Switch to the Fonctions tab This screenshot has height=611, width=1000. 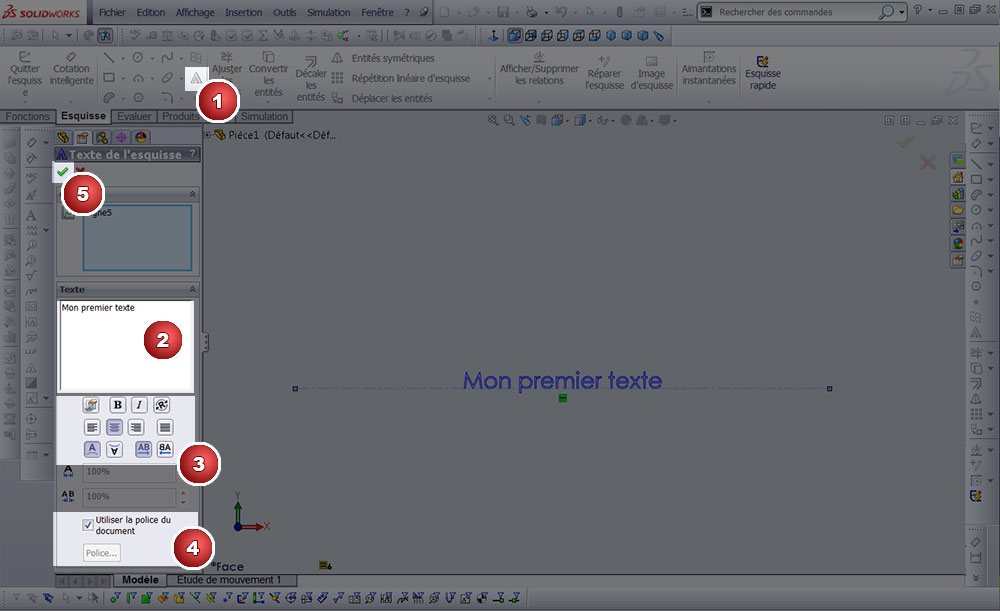[x=27, y=116]
